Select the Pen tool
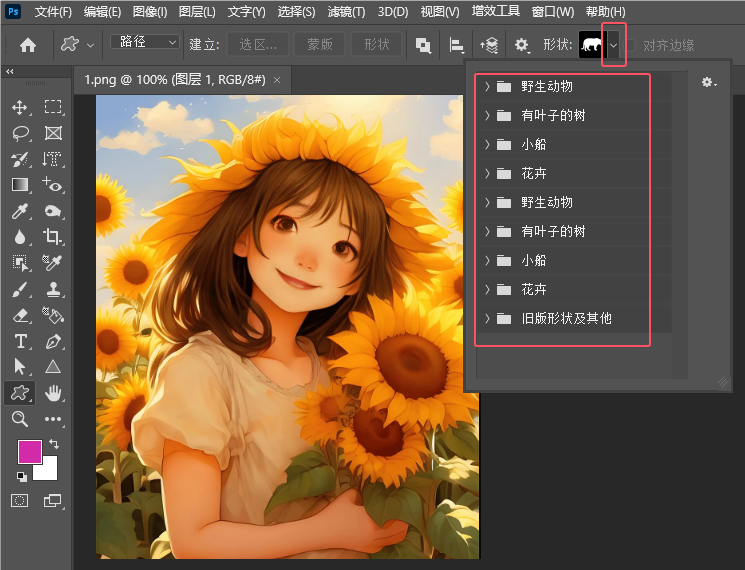Screen dimensions: 745x570 click(x=53, y=341)
